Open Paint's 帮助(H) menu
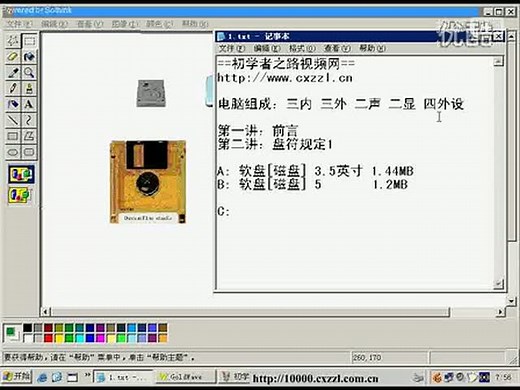 point(195,24)
